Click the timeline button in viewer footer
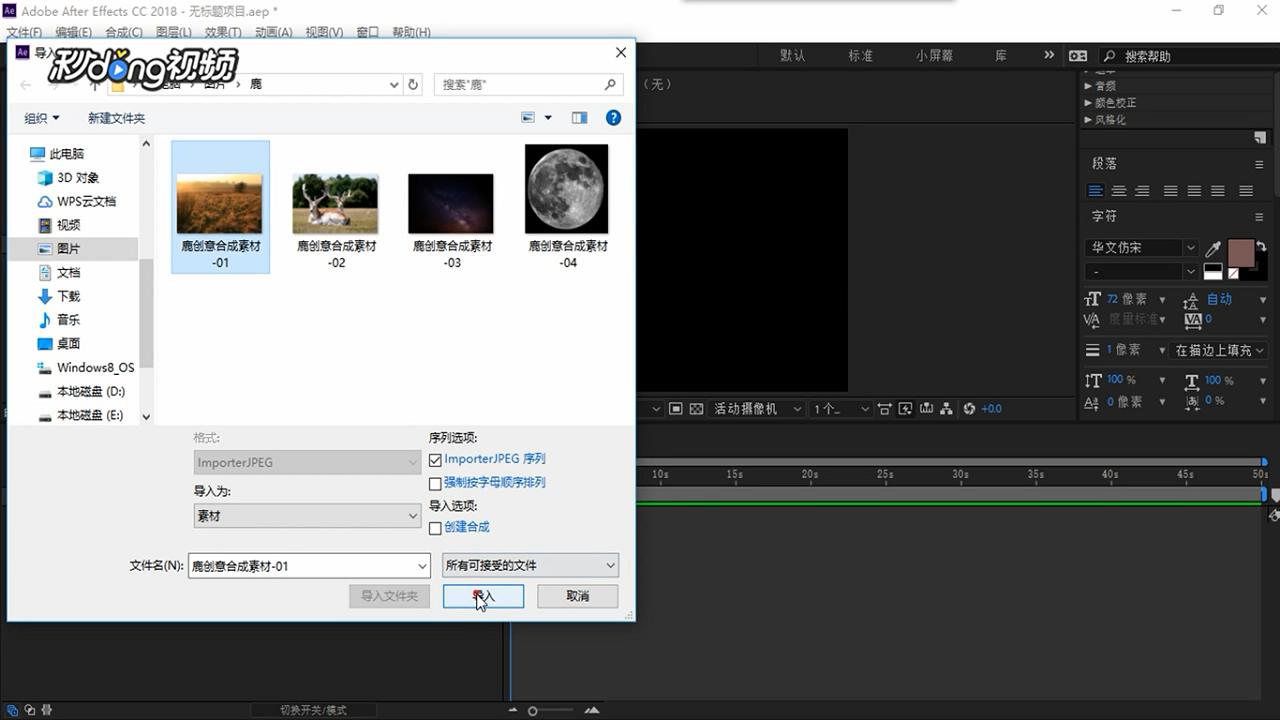 pos(926,409)
